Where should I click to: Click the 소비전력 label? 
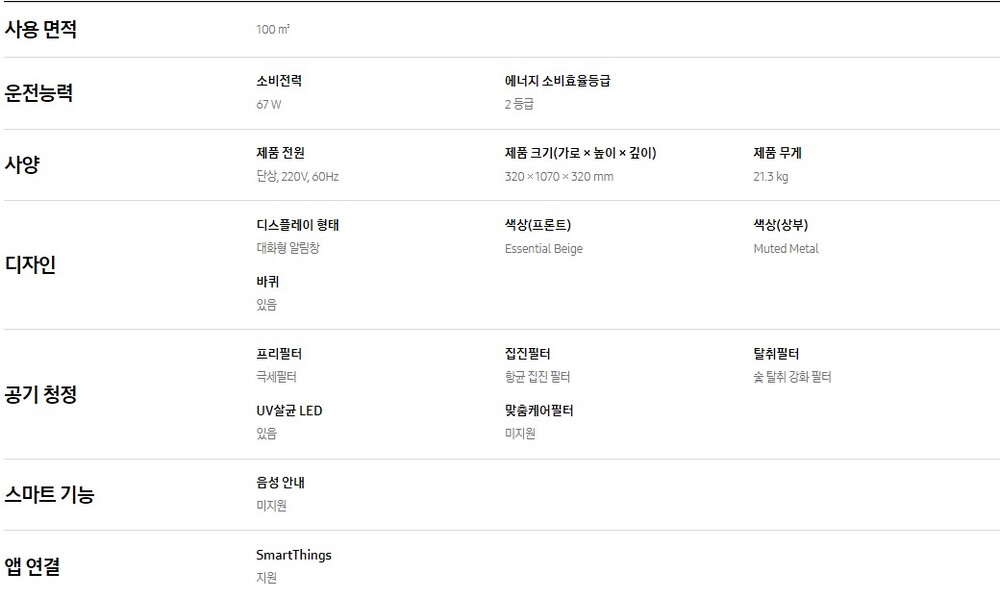click(279, 81)
